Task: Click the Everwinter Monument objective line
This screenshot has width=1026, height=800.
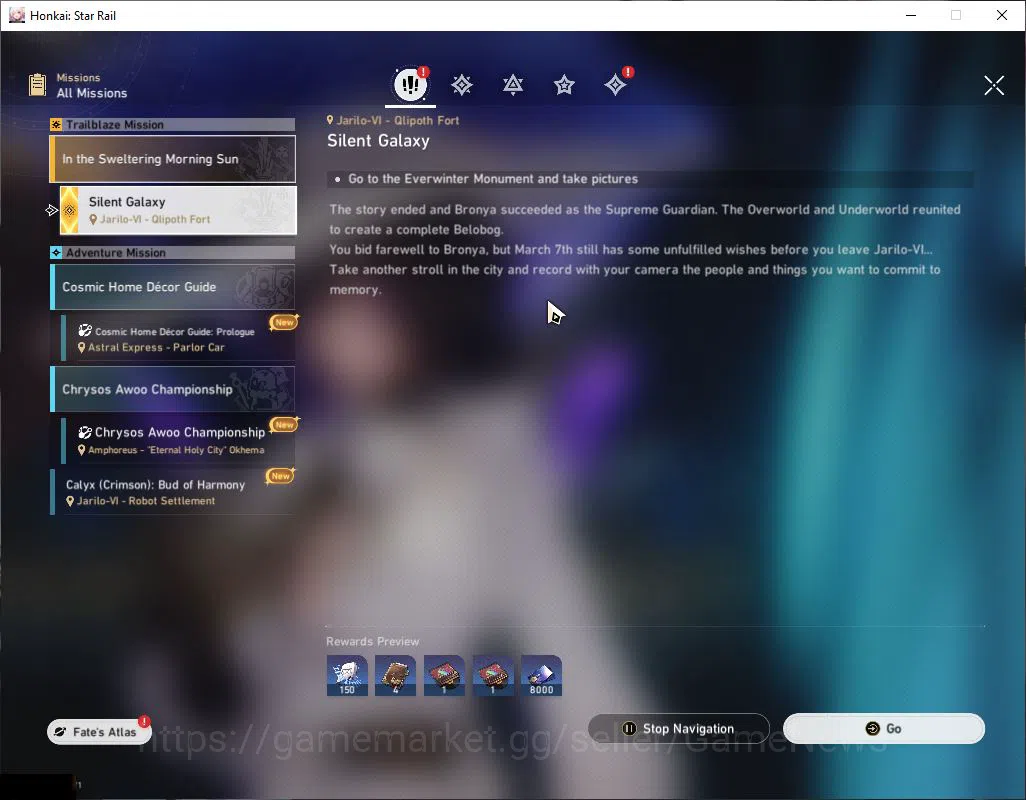Action: (650, 179)
